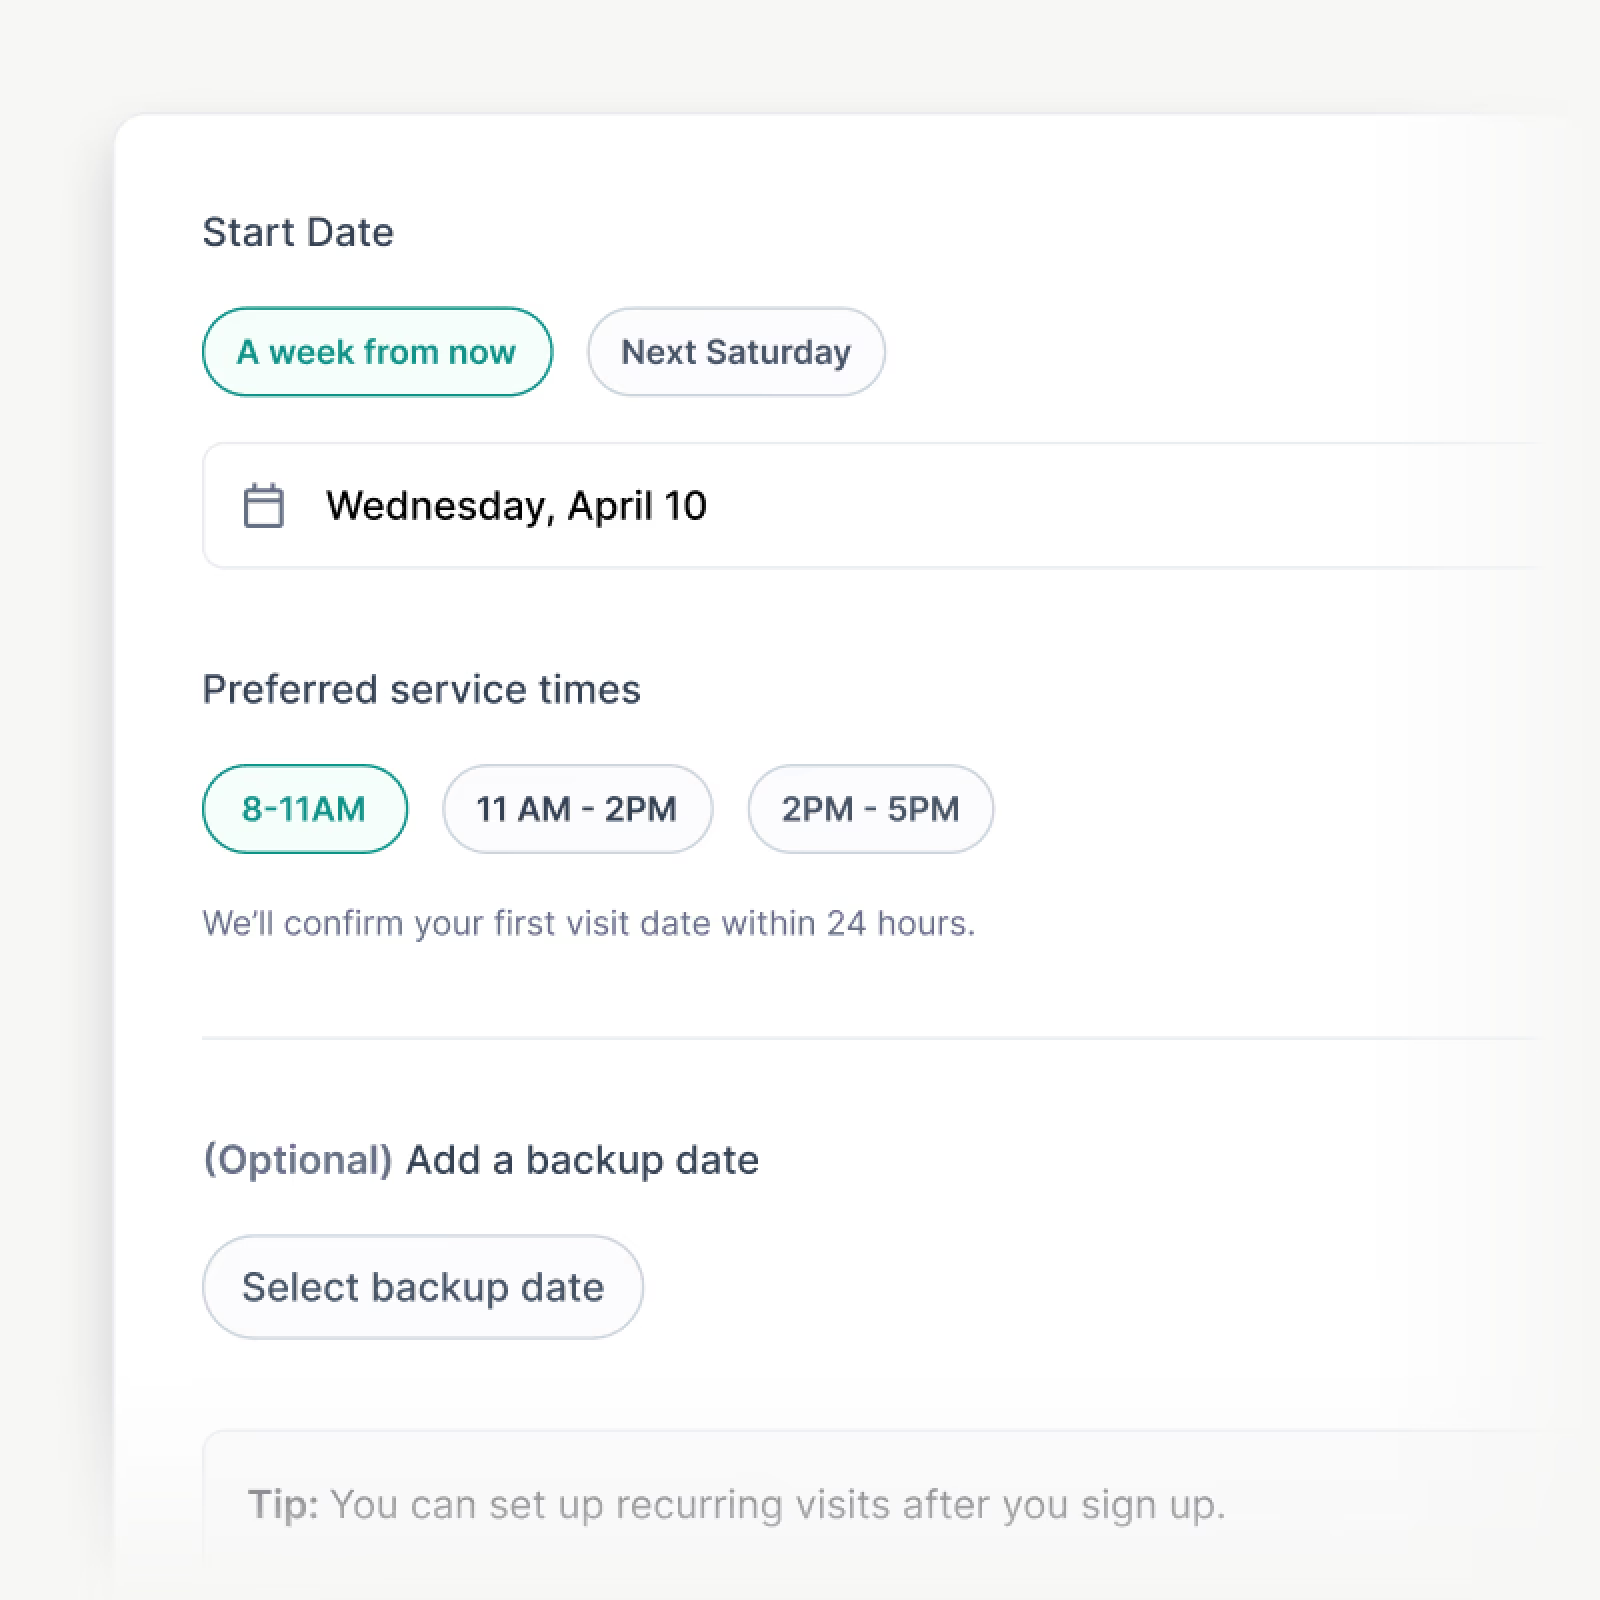Click the word "Saturday" on the chip

(x=778, y=352)
